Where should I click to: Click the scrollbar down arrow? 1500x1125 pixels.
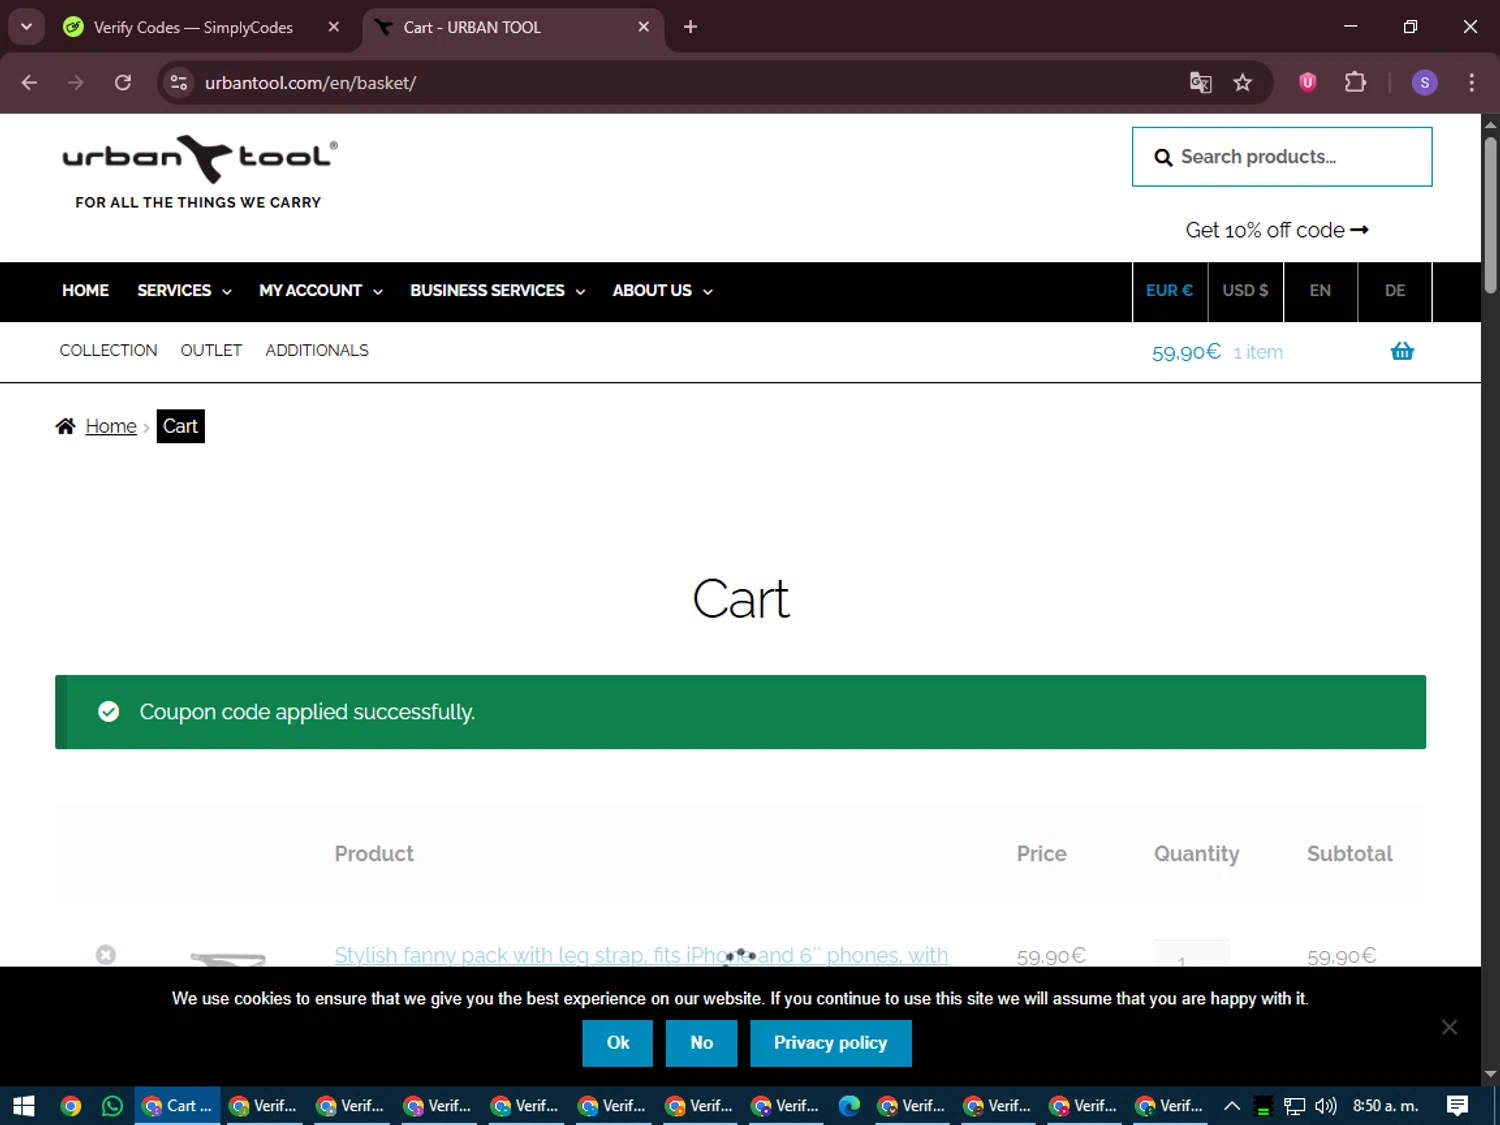coord(1490,1074)
